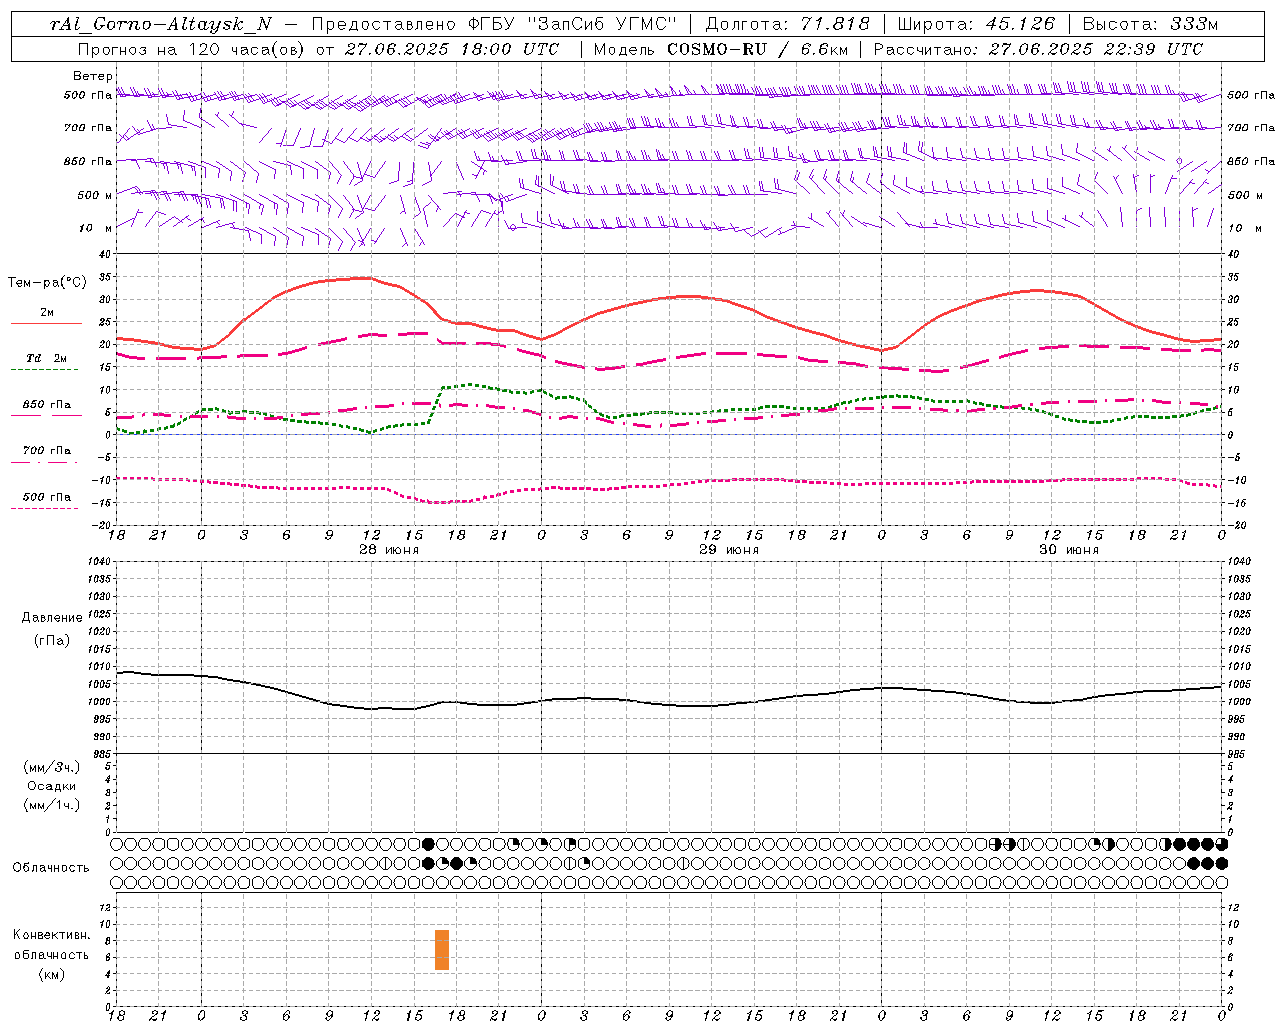
Task: Click the (мм/1ч.) precipitation unit label
Action: 52,805
